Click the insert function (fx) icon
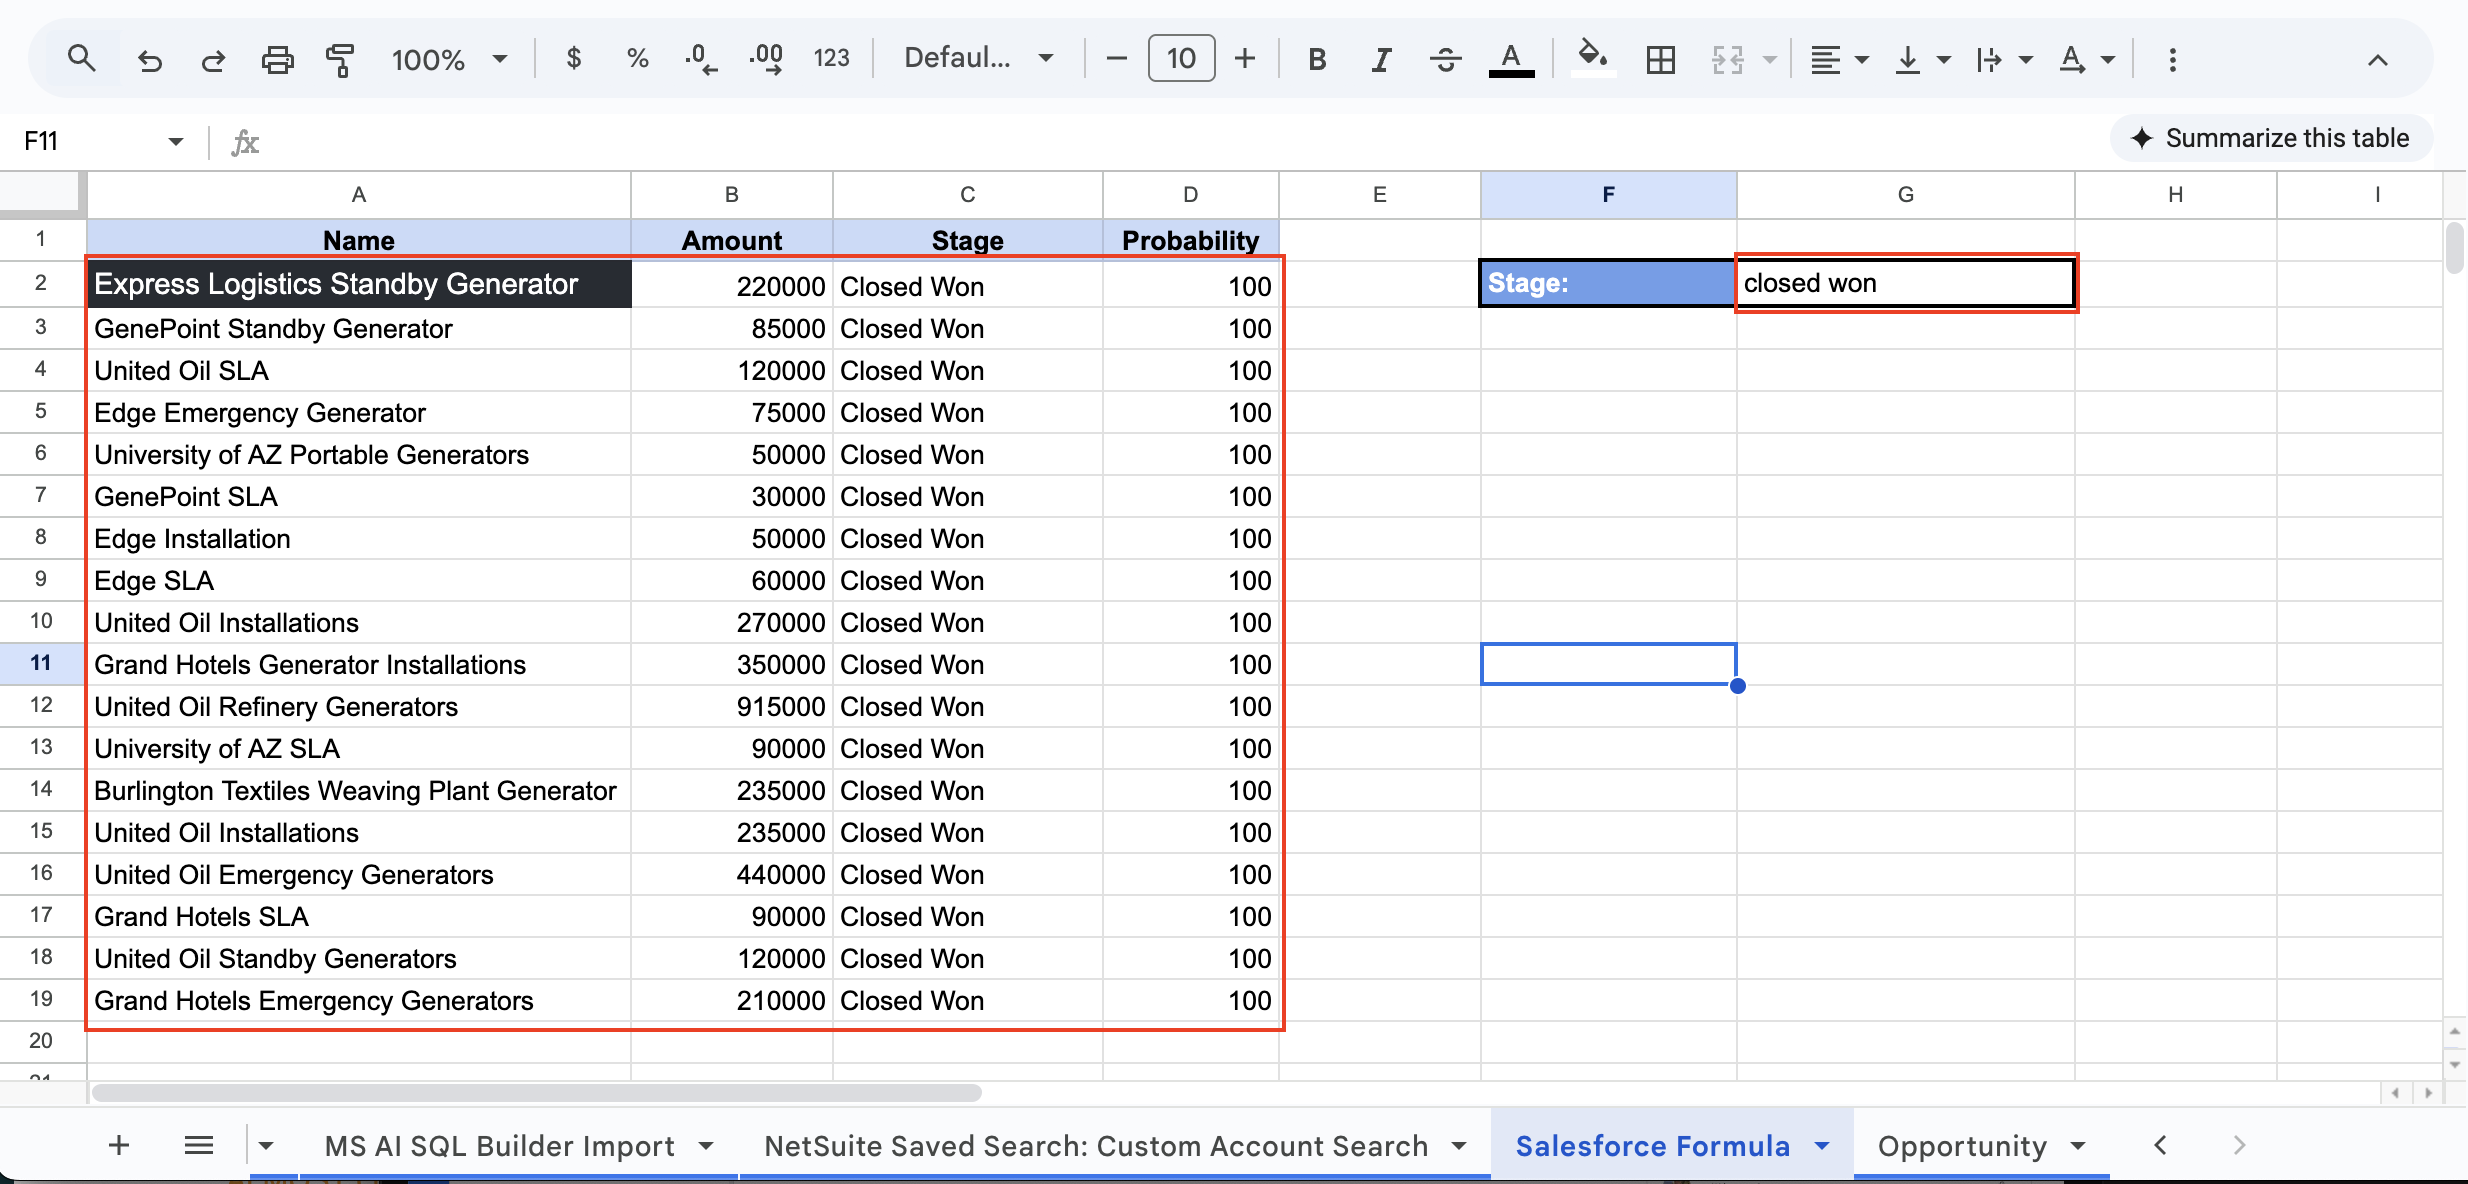 pos(244,141)
